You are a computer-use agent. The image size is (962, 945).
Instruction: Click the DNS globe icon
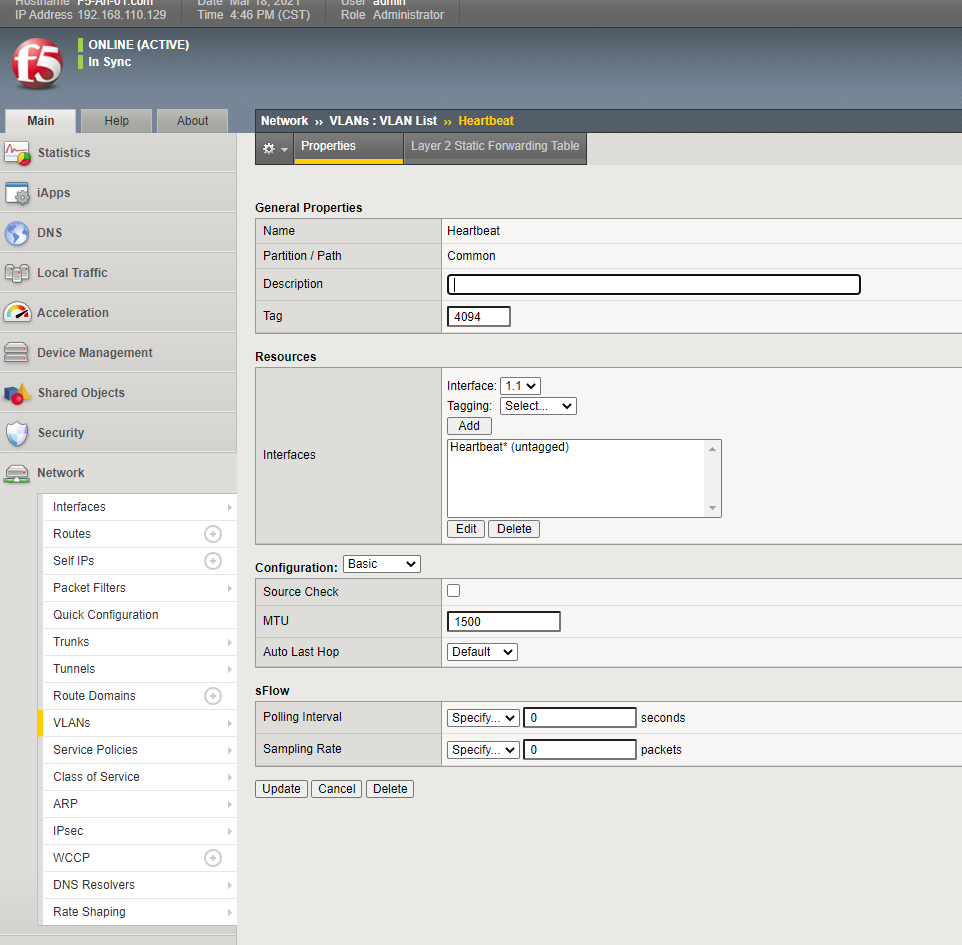(x=17, y=233)
